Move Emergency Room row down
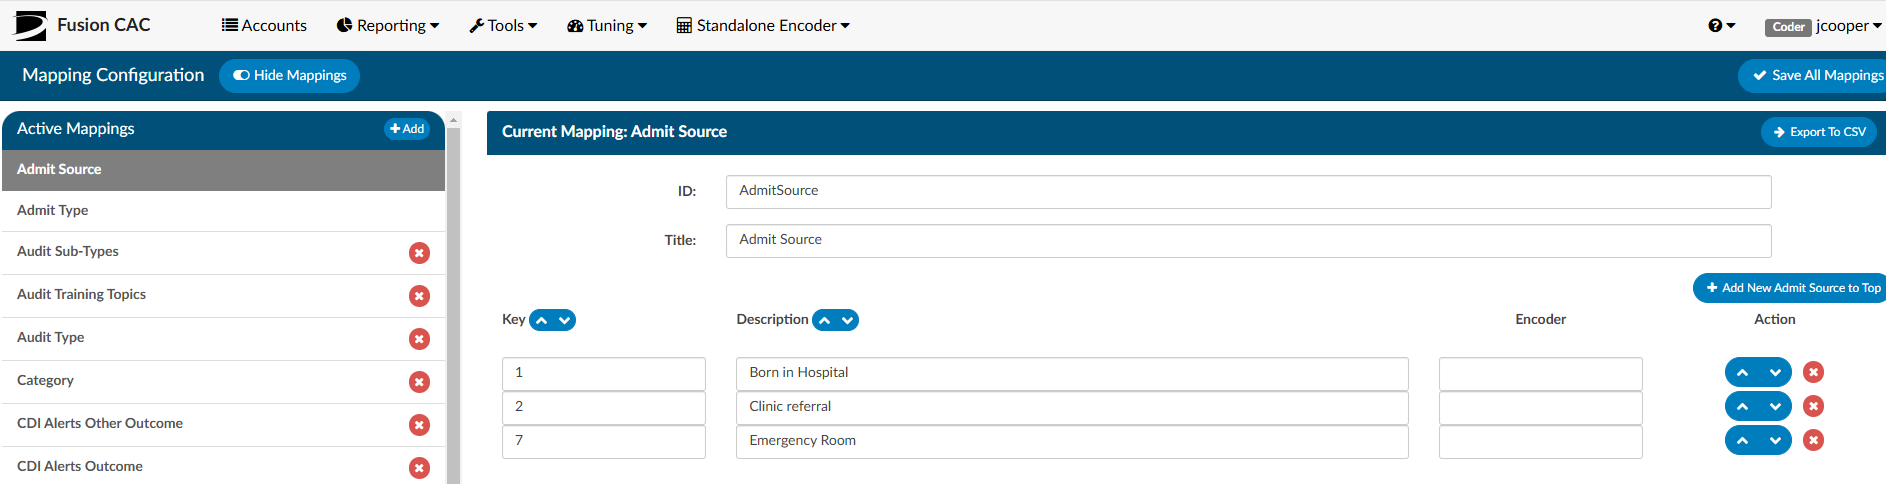Viewport: 1886px width, 484px height. click(x=1775, y=441)
